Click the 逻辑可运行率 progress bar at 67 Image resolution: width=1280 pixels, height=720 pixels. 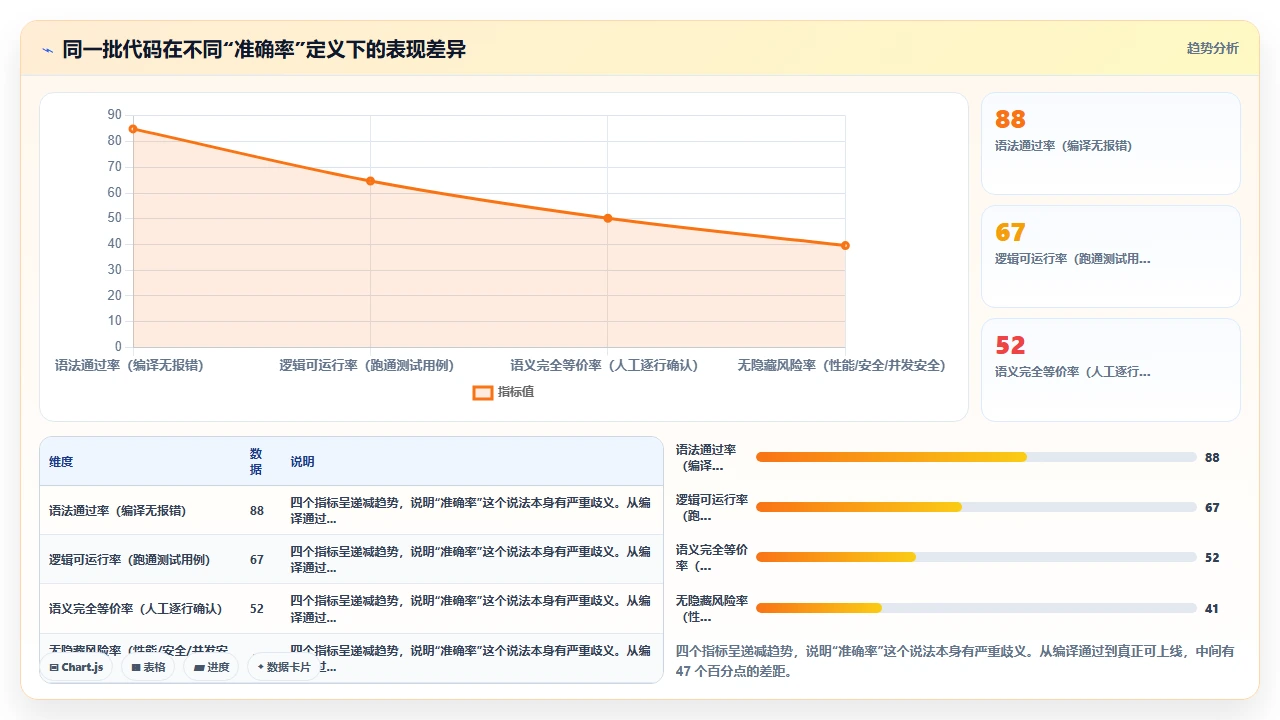pos(976,507)
